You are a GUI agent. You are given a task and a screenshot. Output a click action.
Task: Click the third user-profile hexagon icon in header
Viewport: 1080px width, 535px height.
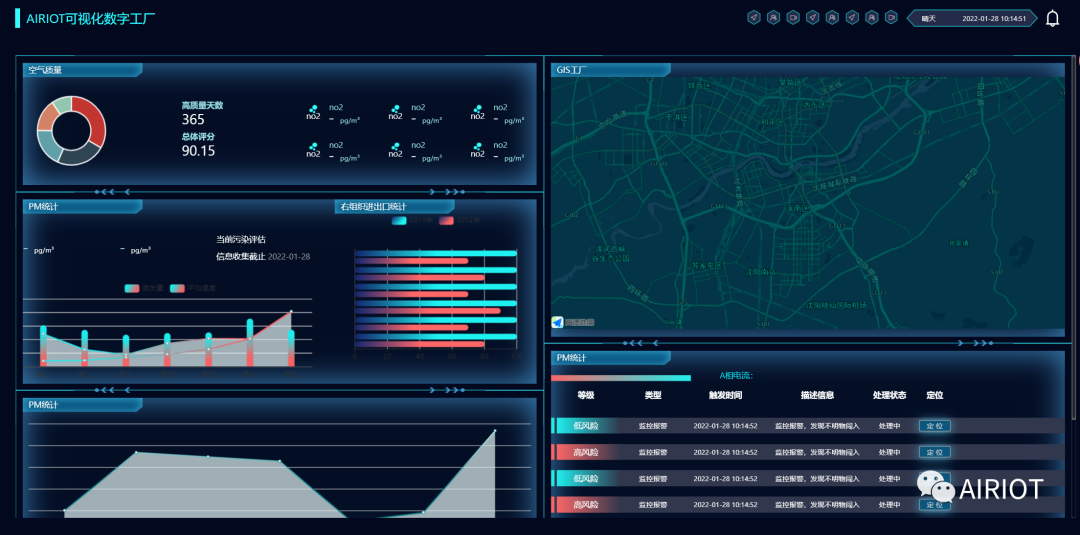tap(871, 17)
